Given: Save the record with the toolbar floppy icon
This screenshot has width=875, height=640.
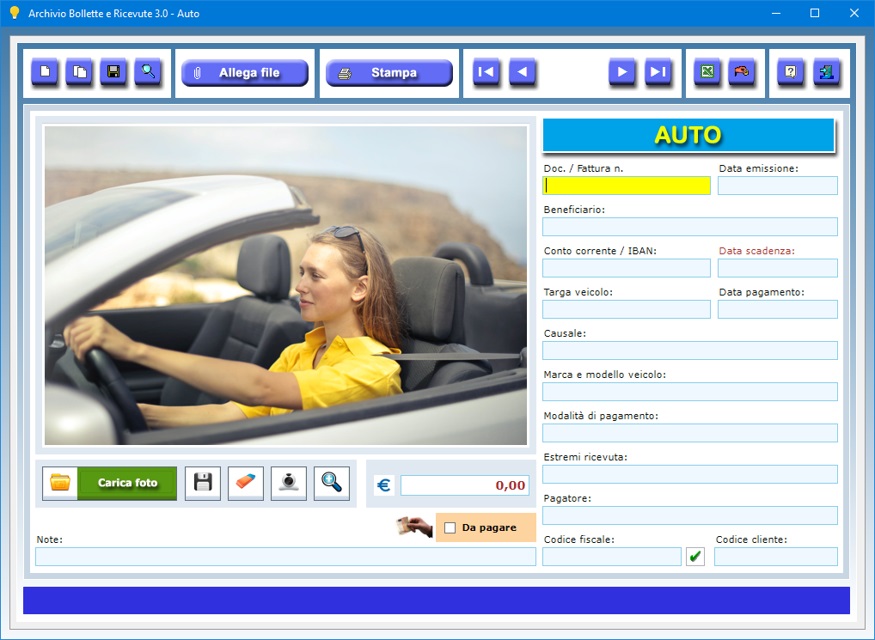Looking at the screenshot, I should click(113, 72).
